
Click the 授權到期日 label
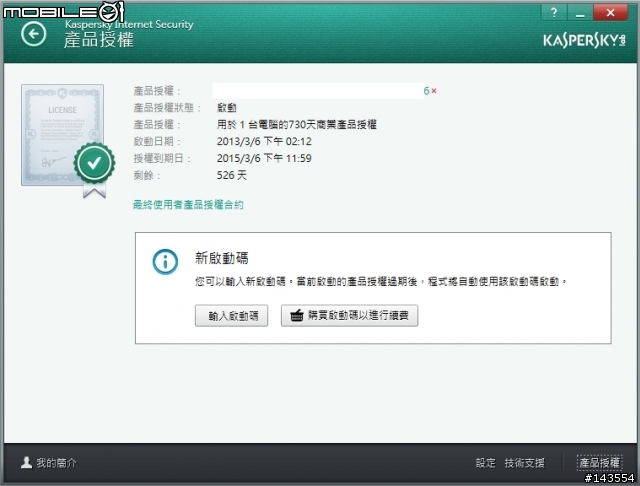click(162, 158)
